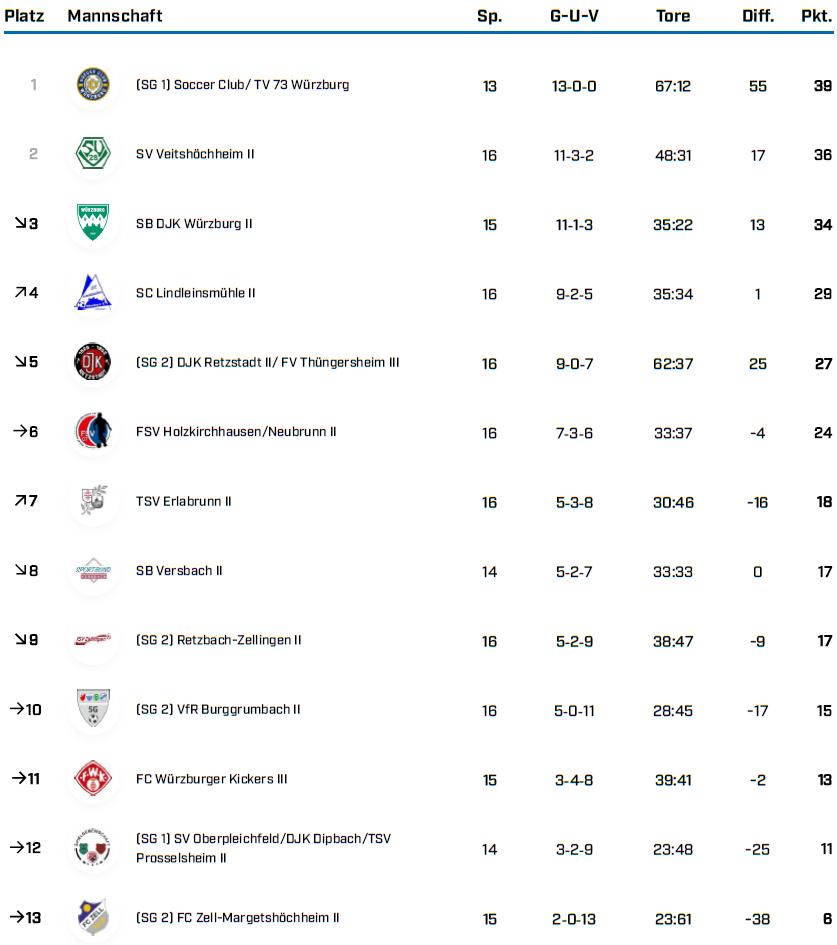837x945 pixels.
Task: Click the Soccer Club/TV 73 Würzburg crest
Action: 93,86
